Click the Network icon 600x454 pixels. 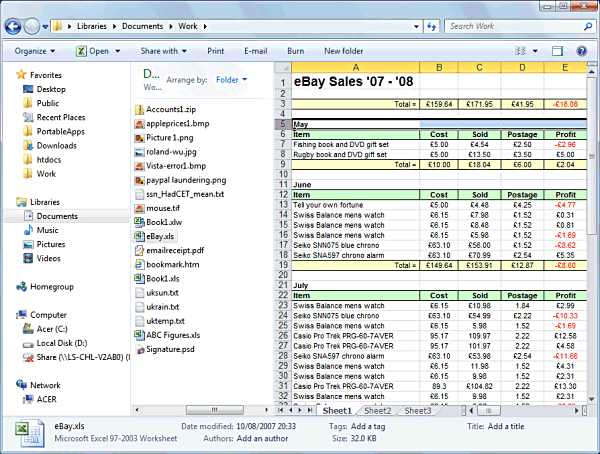21,385
